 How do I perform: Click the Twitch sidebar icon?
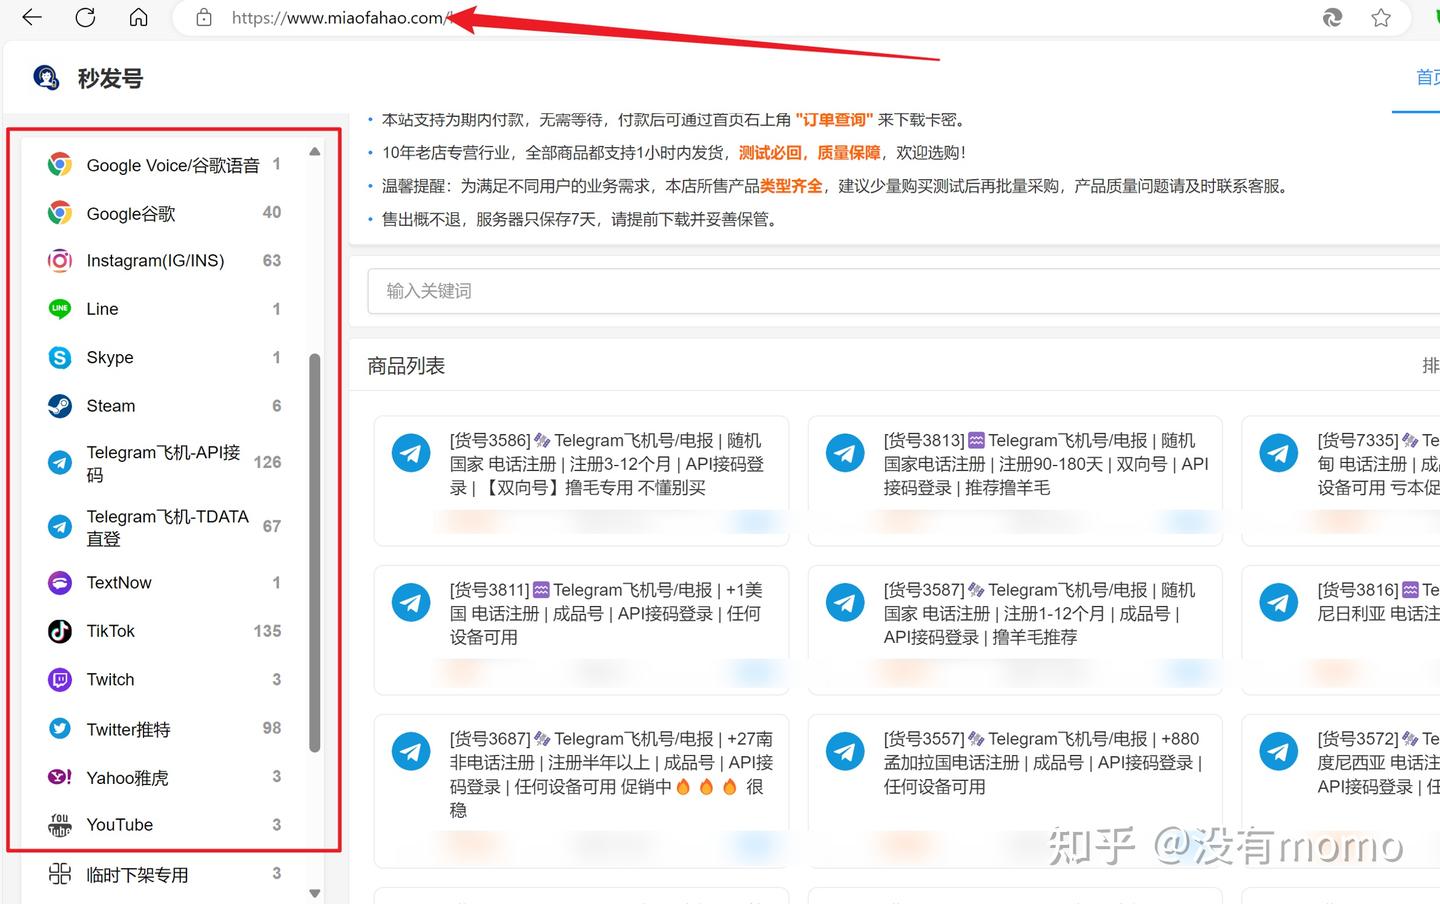(59, 679)
